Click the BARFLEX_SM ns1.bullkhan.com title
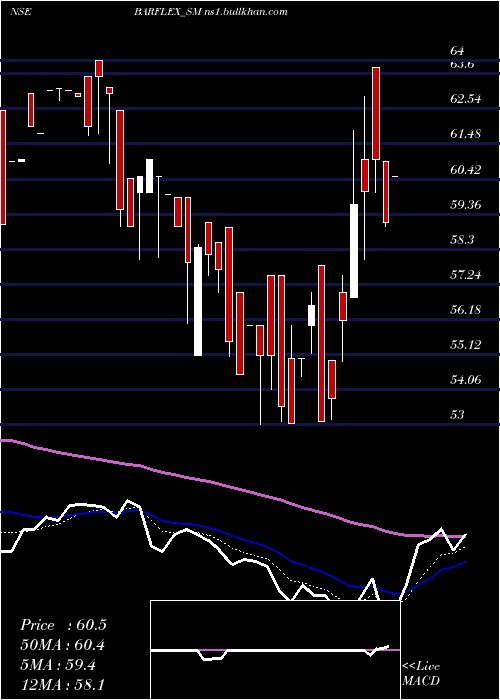The image size is (500, 700). point(211,12)
